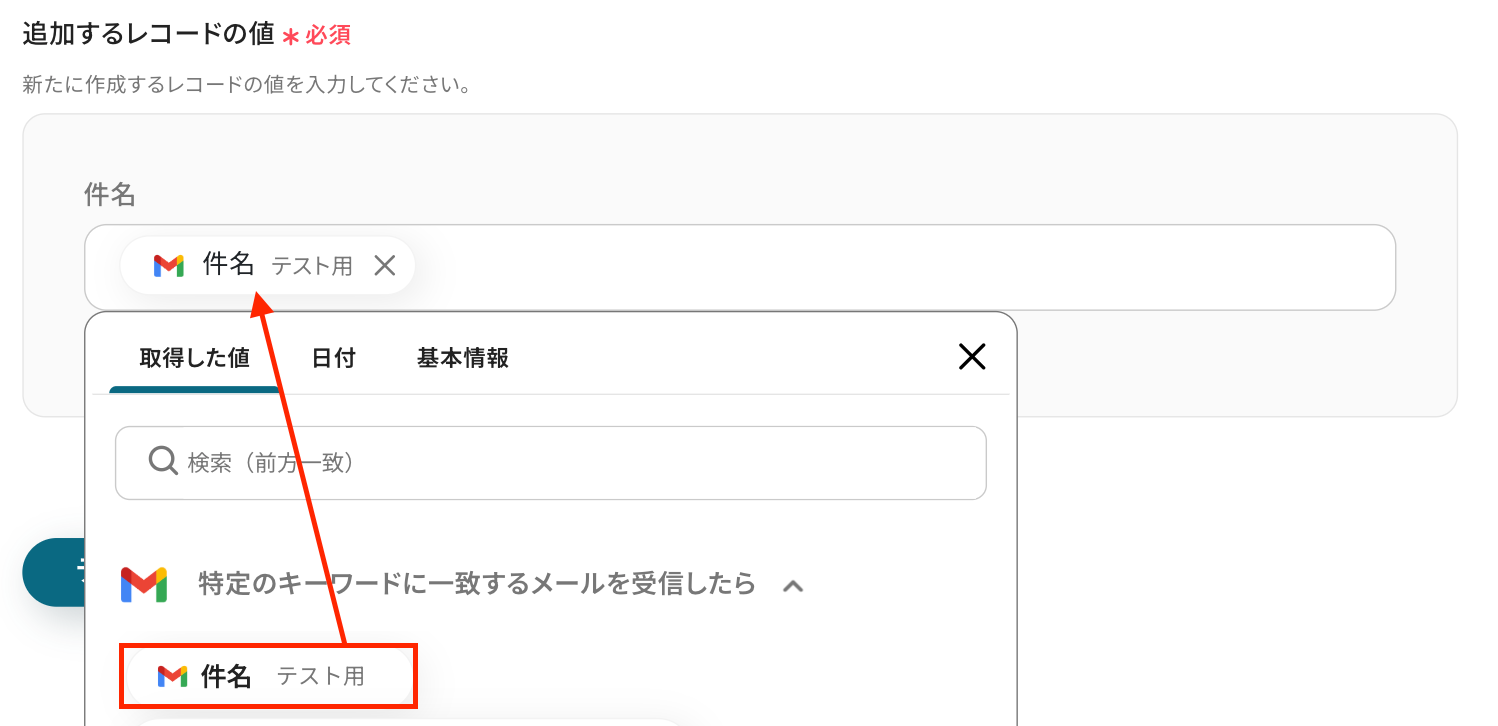Image resolution: width=1498 pixels, height=726 pixels.
Task: Click the テスト用 text inside the input chip
Action: tap(312, 266)
